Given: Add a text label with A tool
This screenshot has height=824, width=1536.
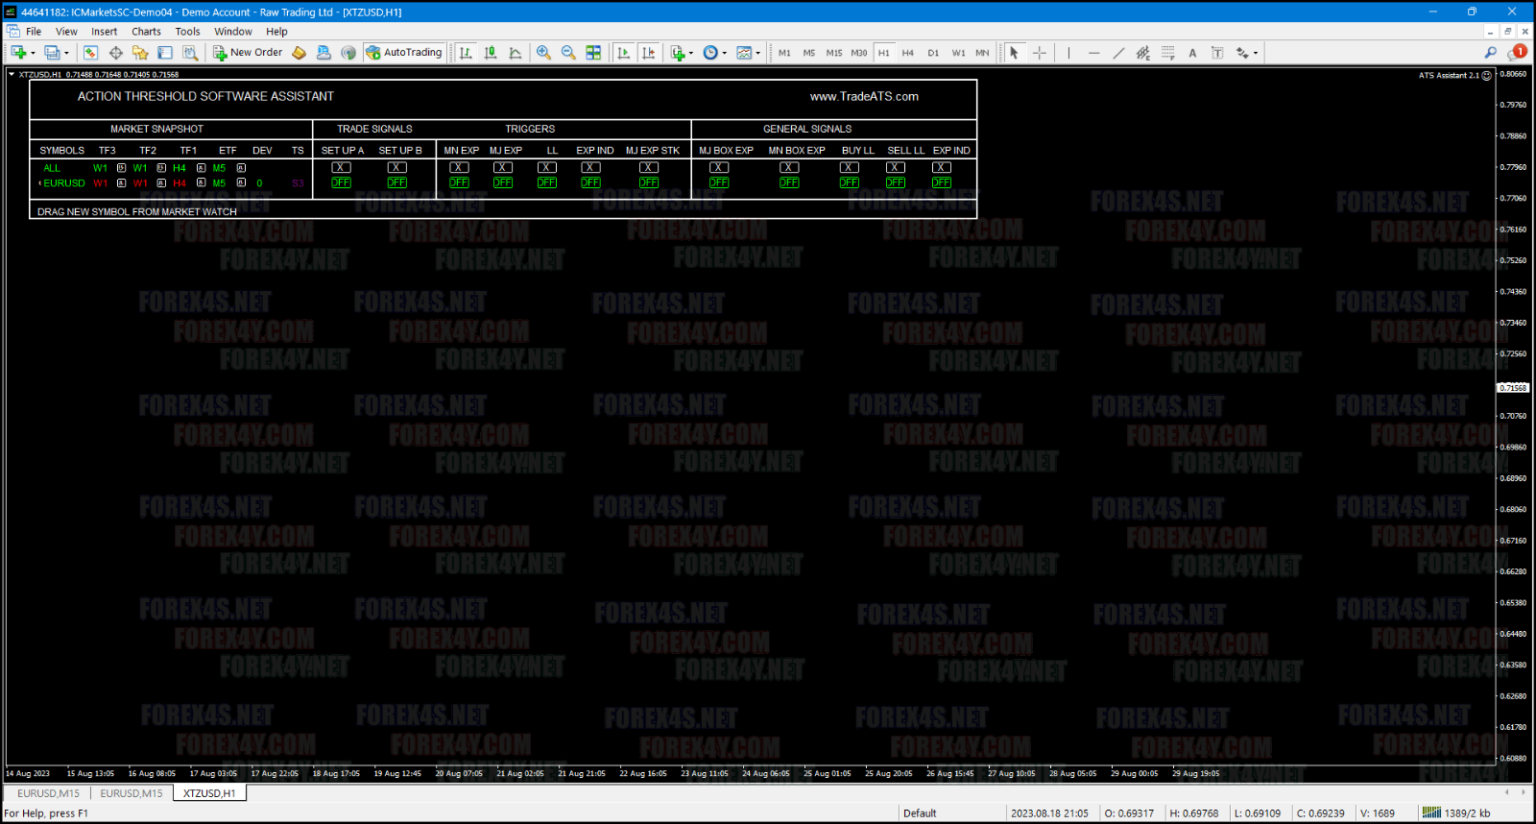Looking at the screenshot, I should point(1193,53).
